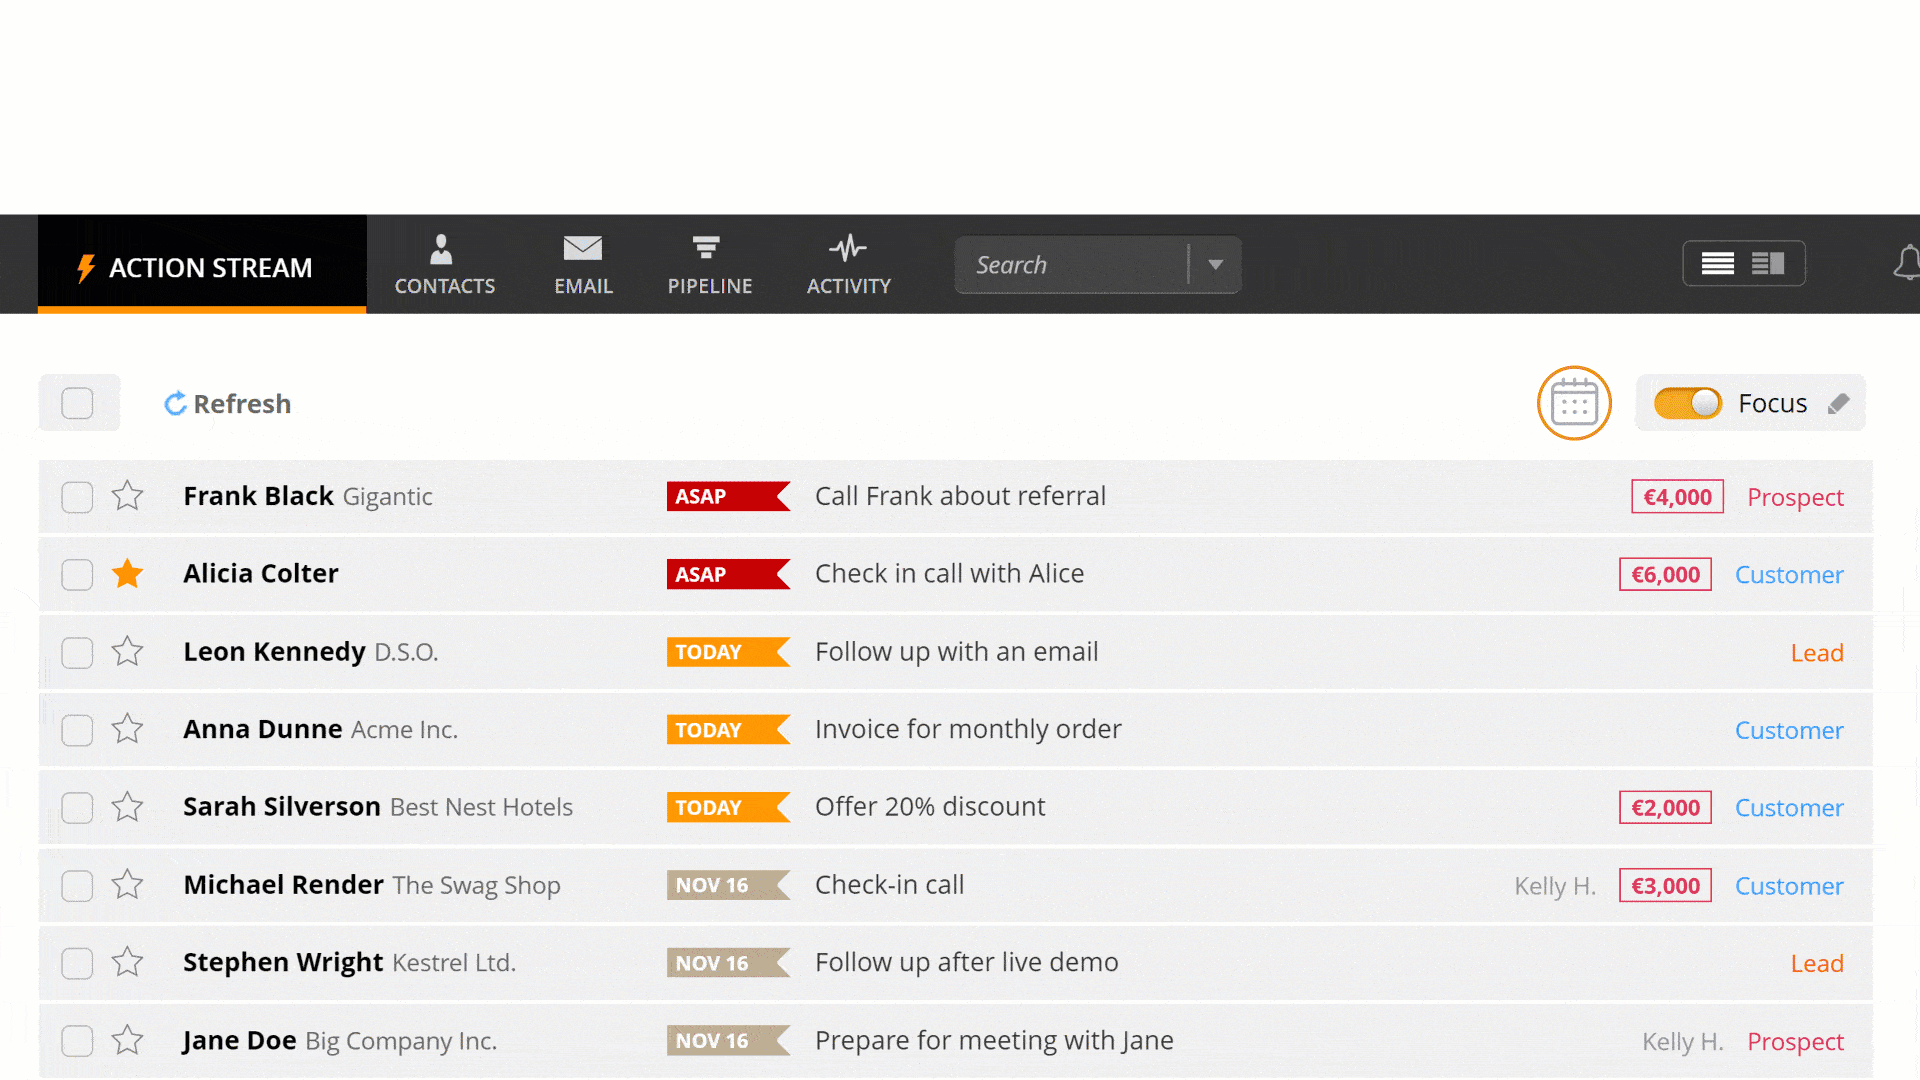This screenshot has width=1920, height=1080.
Task: Click Lead status for Stephen Wright
Action: pyautogui.click(x=1817, y=964)
